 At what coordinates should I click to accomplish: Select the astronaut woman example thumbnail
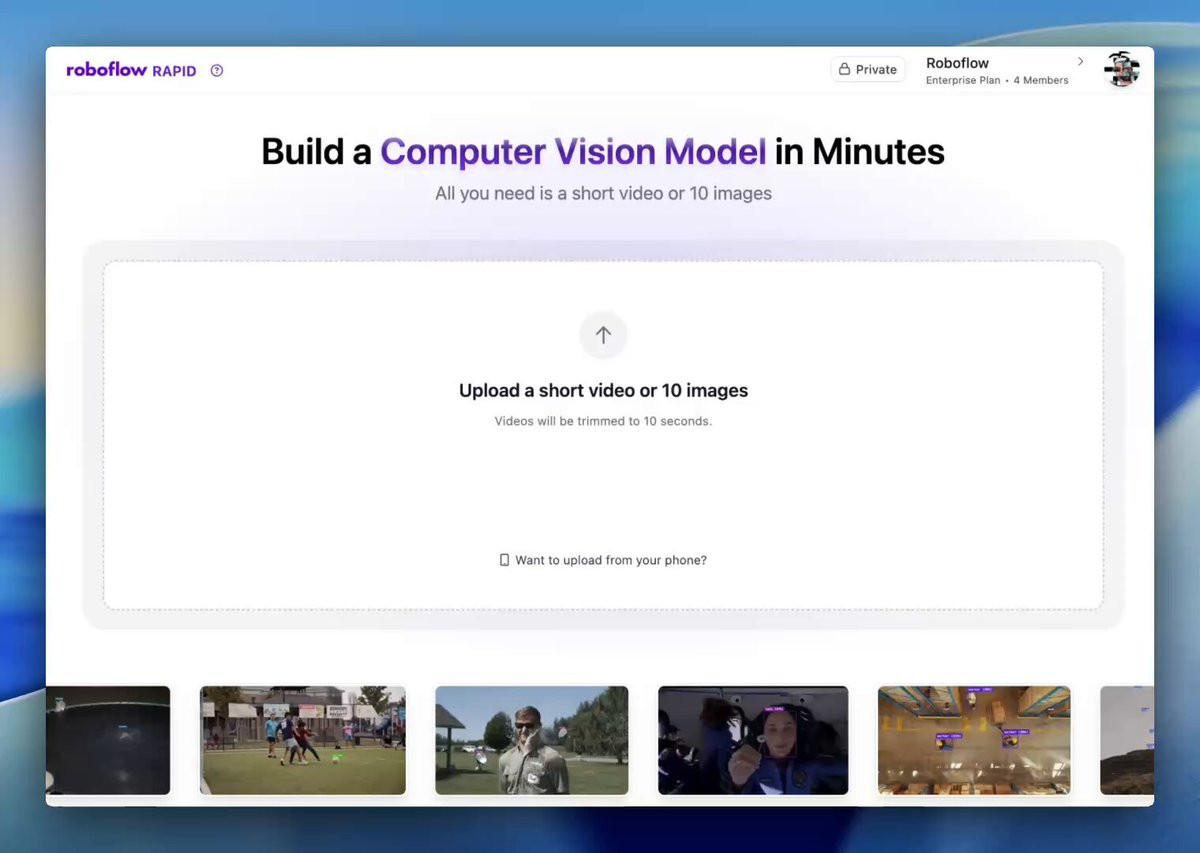coord(753,740)
